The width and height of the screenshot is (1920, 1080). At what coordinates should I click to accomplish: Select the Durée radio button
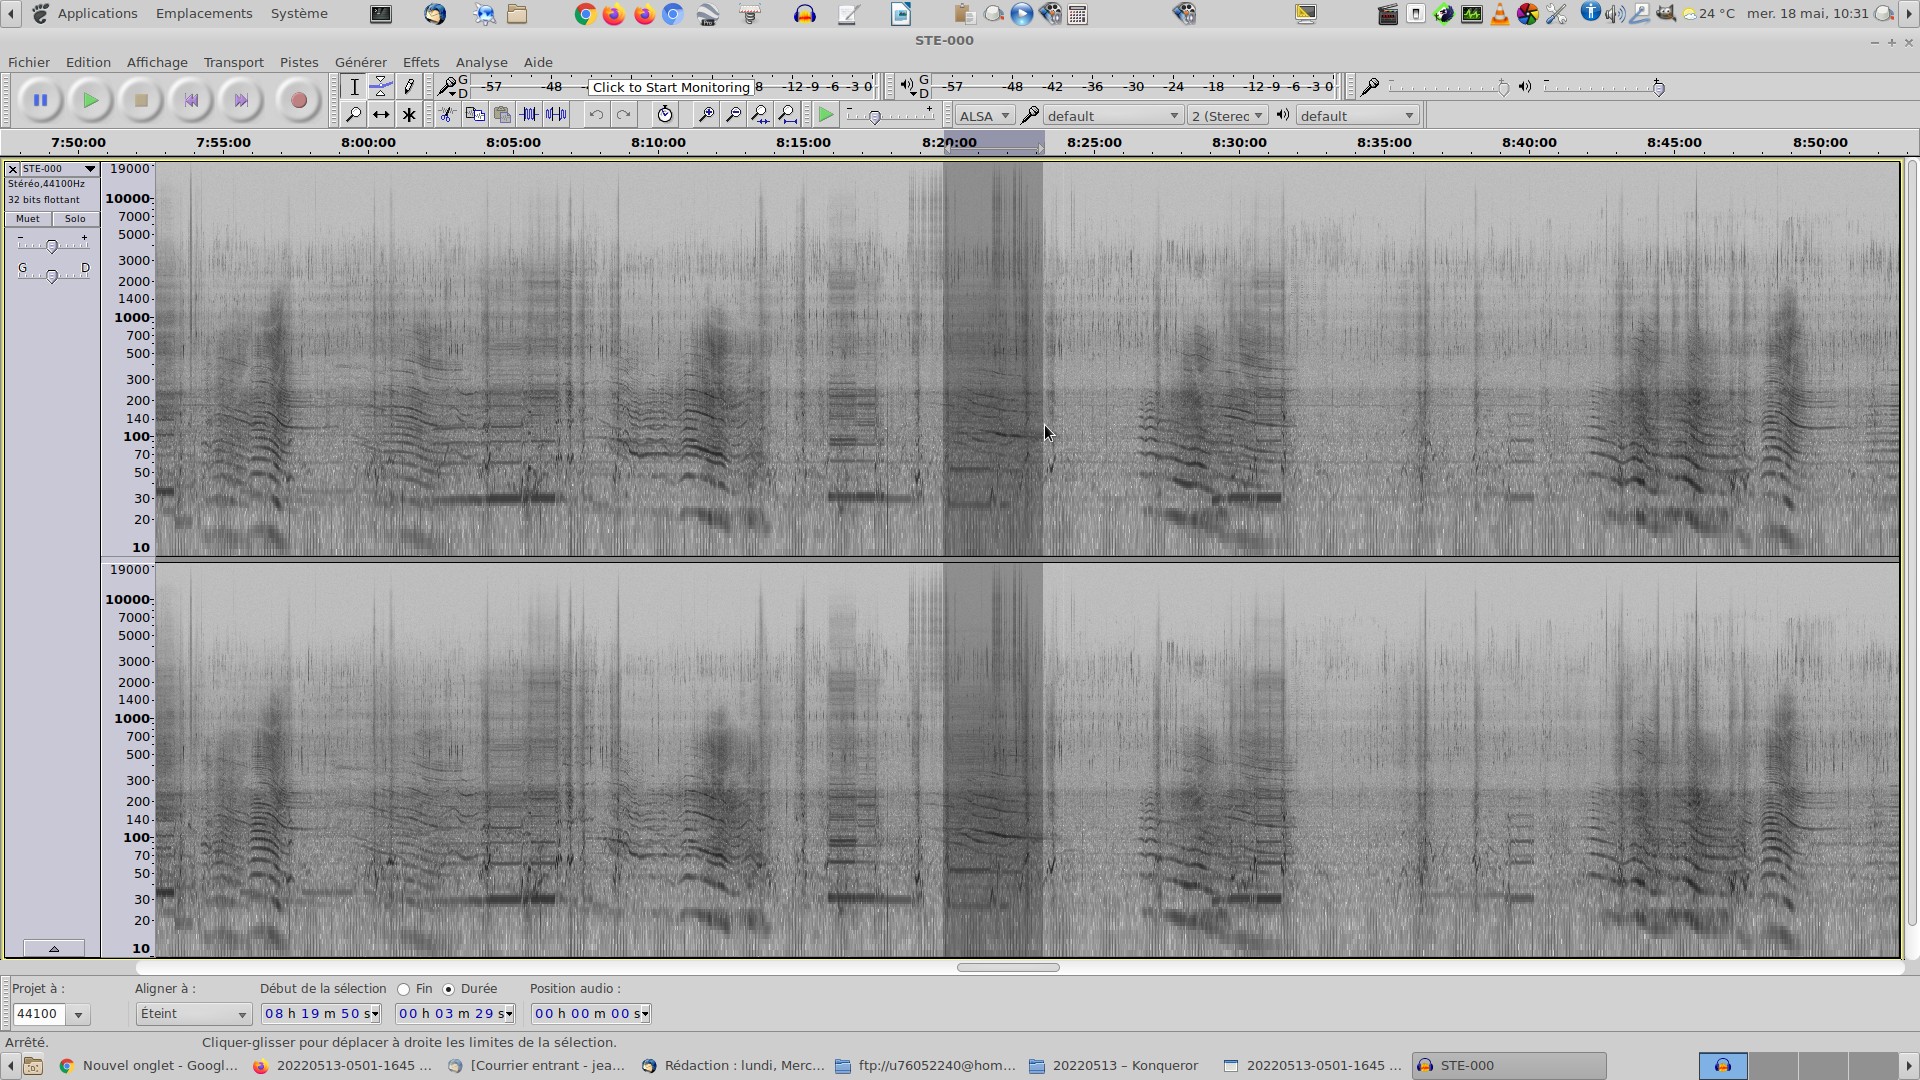(449, 989)
